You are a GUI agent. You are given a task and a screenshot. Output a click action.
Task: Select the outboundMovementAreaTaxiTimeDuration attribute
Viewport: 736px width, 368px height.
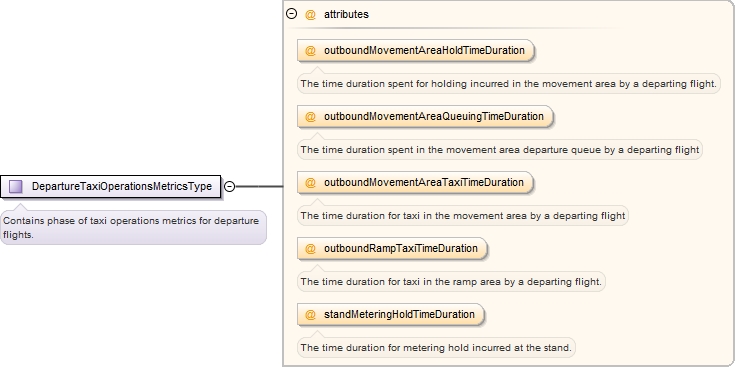[x=415, y=183]
